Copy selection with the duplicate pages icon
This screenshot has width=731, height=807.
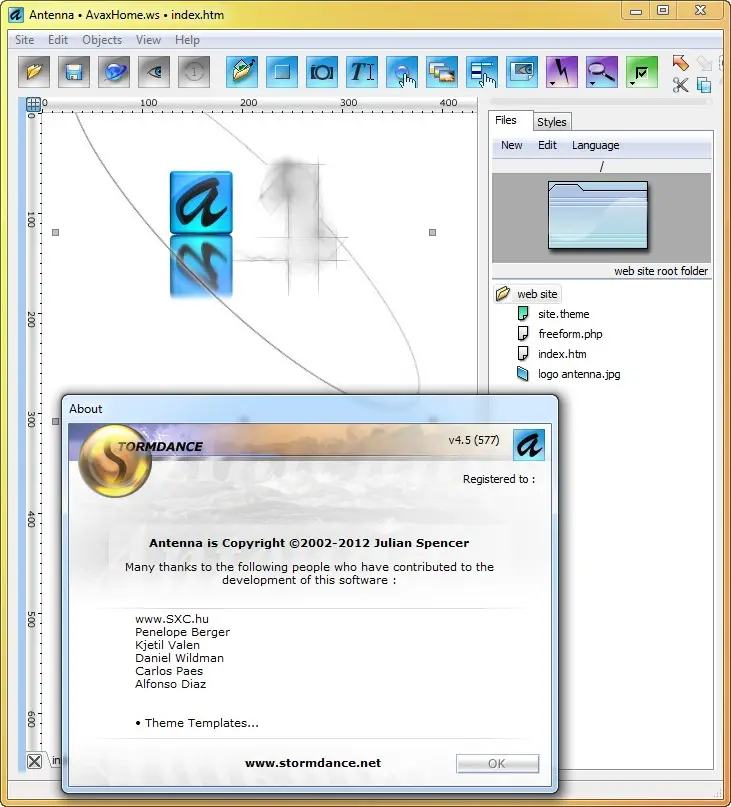pyautogui.click(x=704, y=85)
